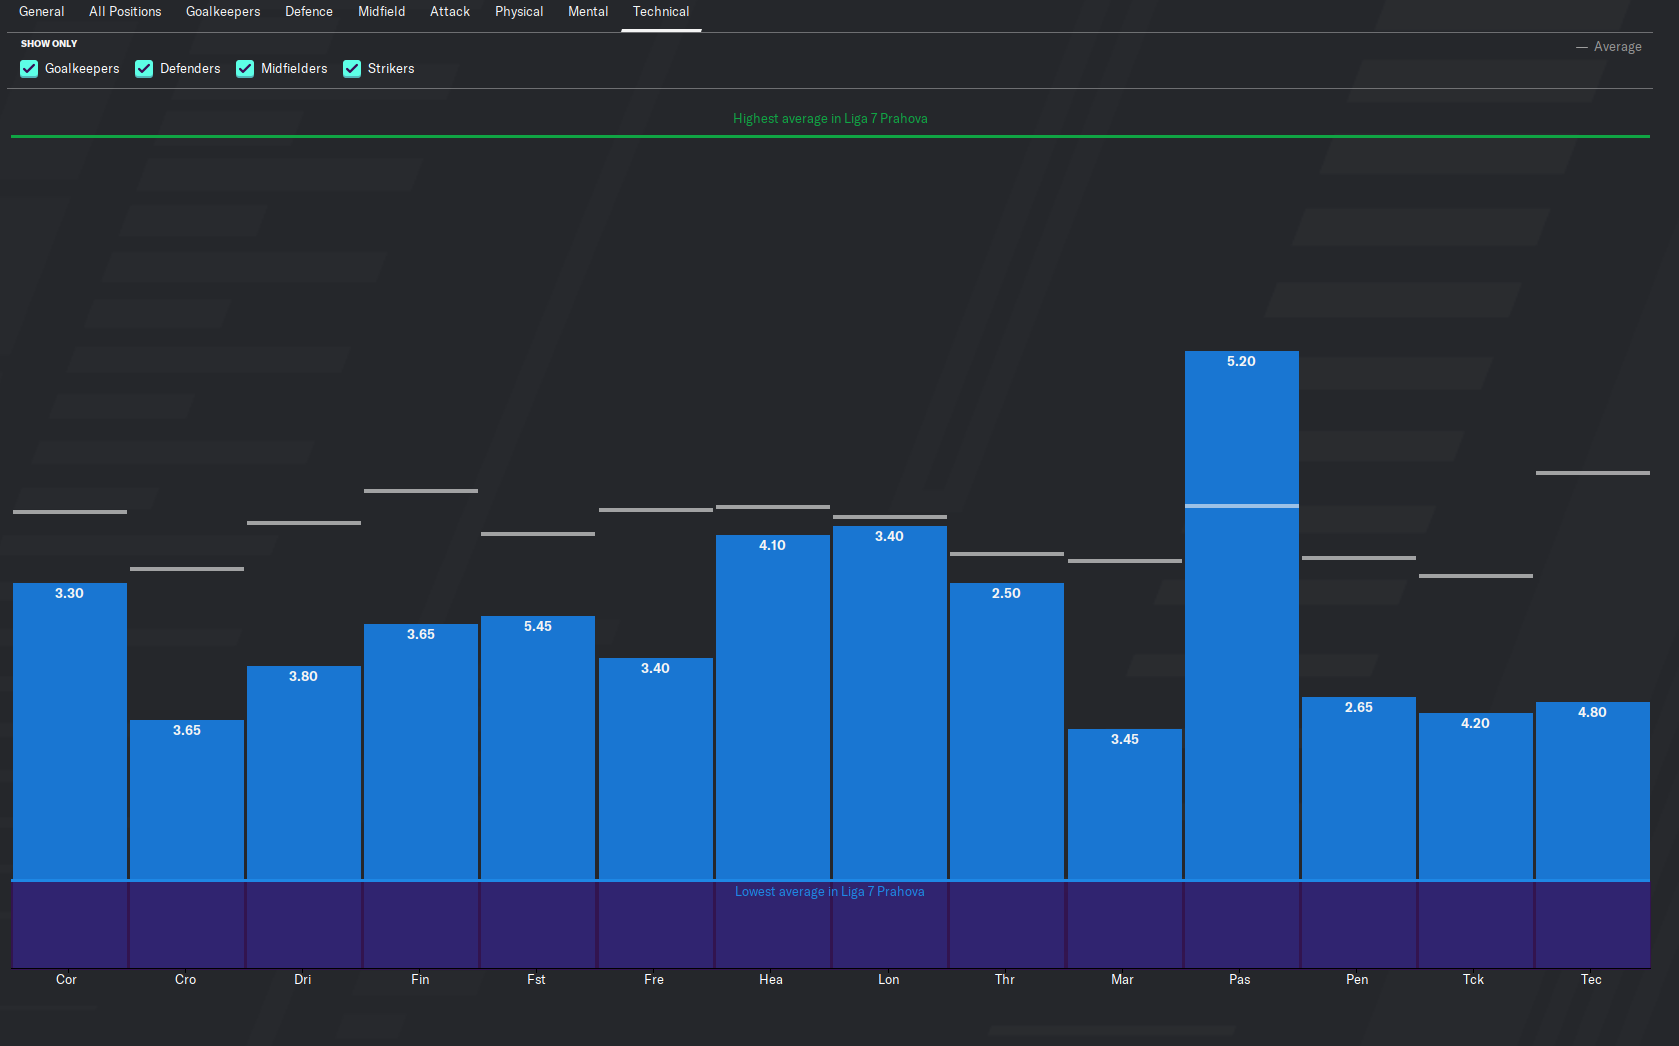The width and height of the screenshot is (1679, 1046).
Task: Select the Technical tab
Action: pos(661,12)
